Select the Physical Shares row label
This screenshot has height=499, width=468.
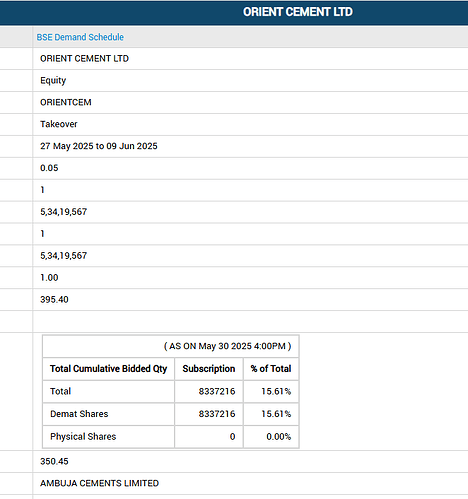pos(83,437)
